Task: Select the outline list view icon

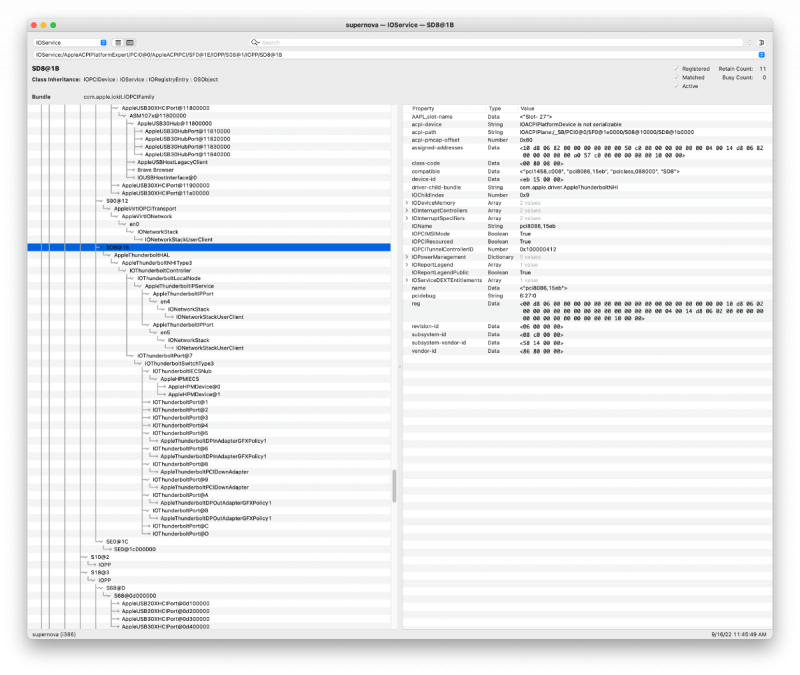Action: (x=118, y=42)
